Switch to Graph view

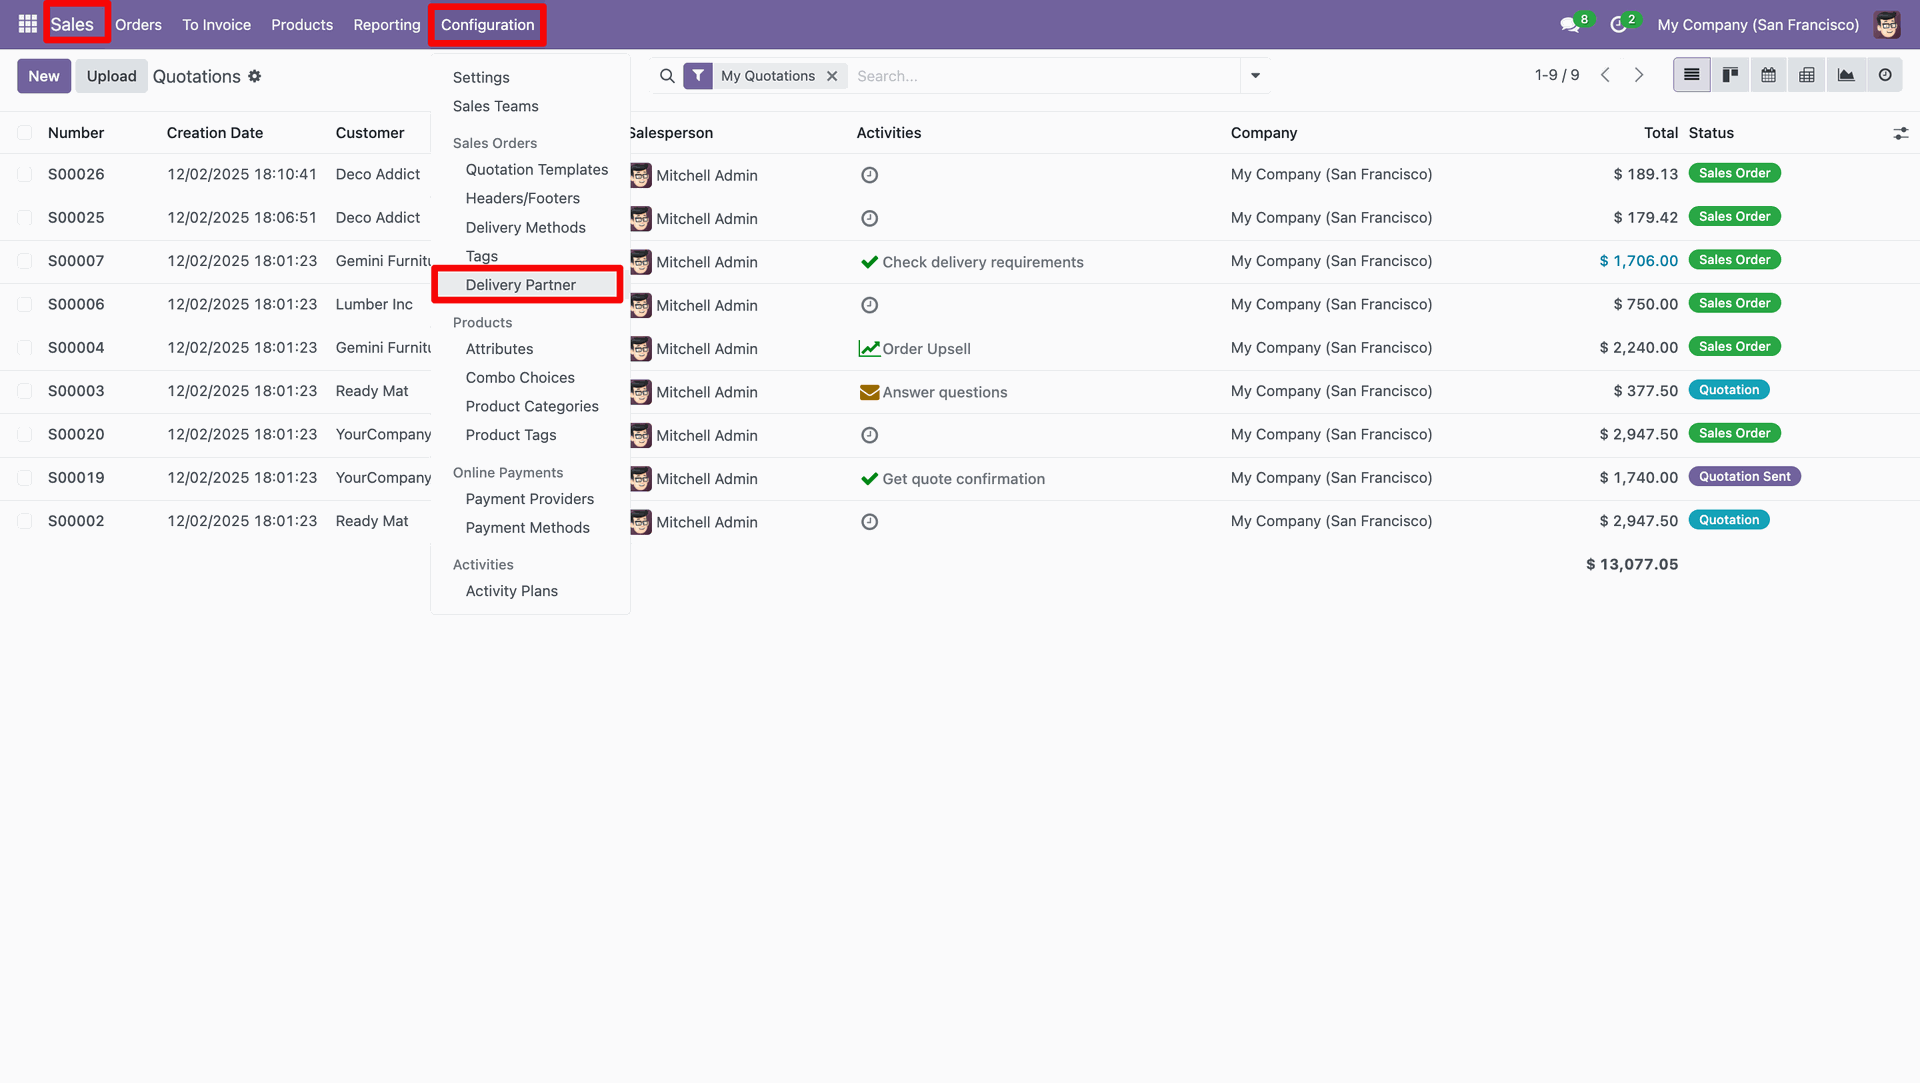pos(1845,75)
